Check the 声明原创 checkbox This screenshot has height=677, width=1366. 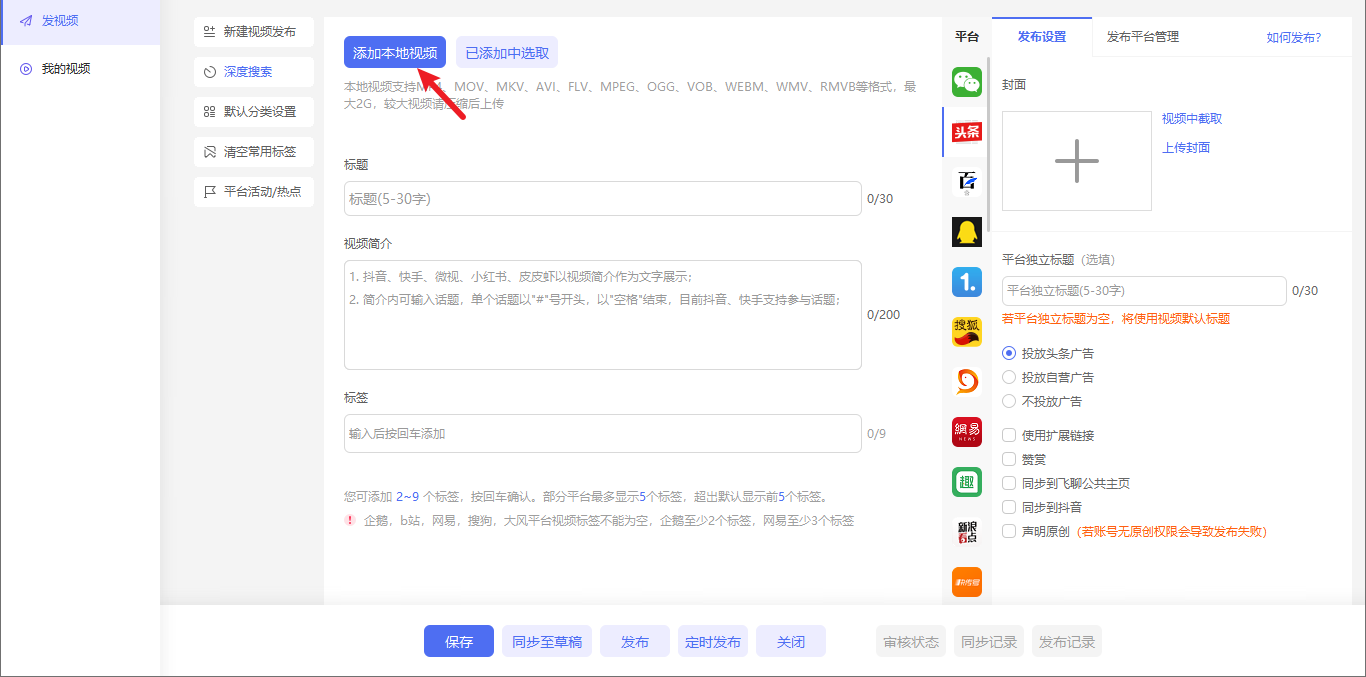pos(1009,532)
